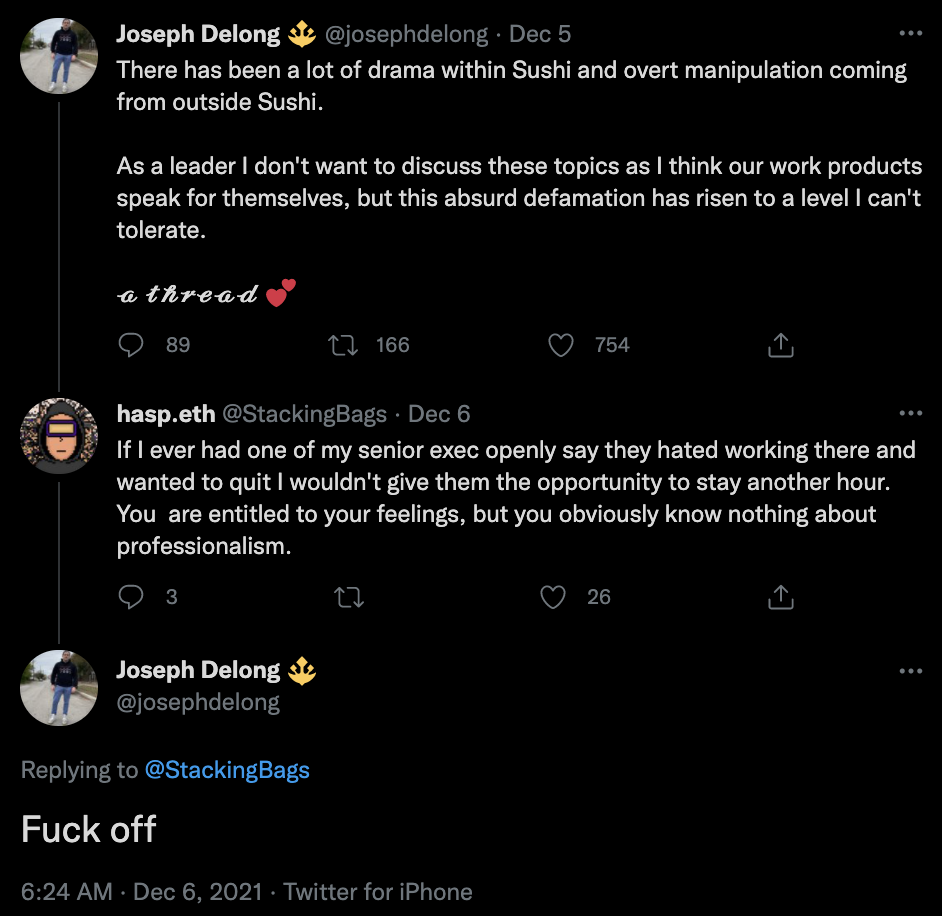
Task: Open more options on first Joseph Delong tweet
Action: [x=910, y=33]
